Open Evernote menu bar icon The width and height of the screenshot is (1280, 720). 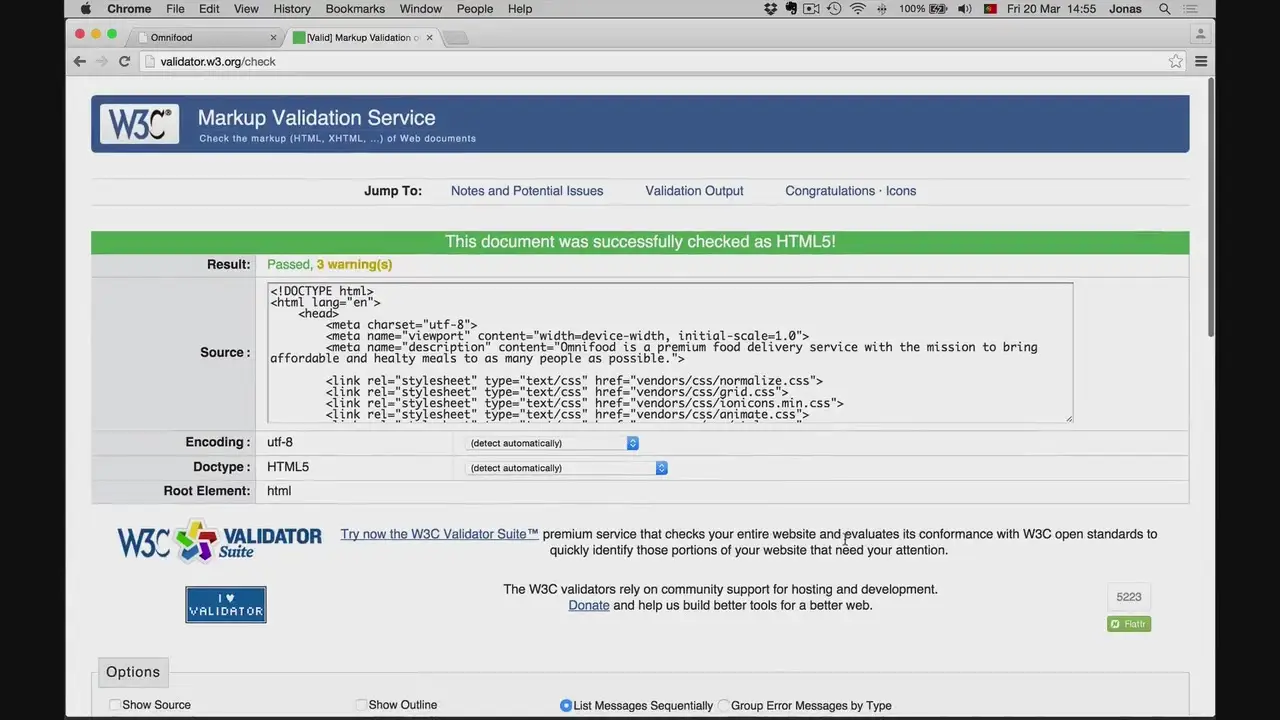click(791, 9)
